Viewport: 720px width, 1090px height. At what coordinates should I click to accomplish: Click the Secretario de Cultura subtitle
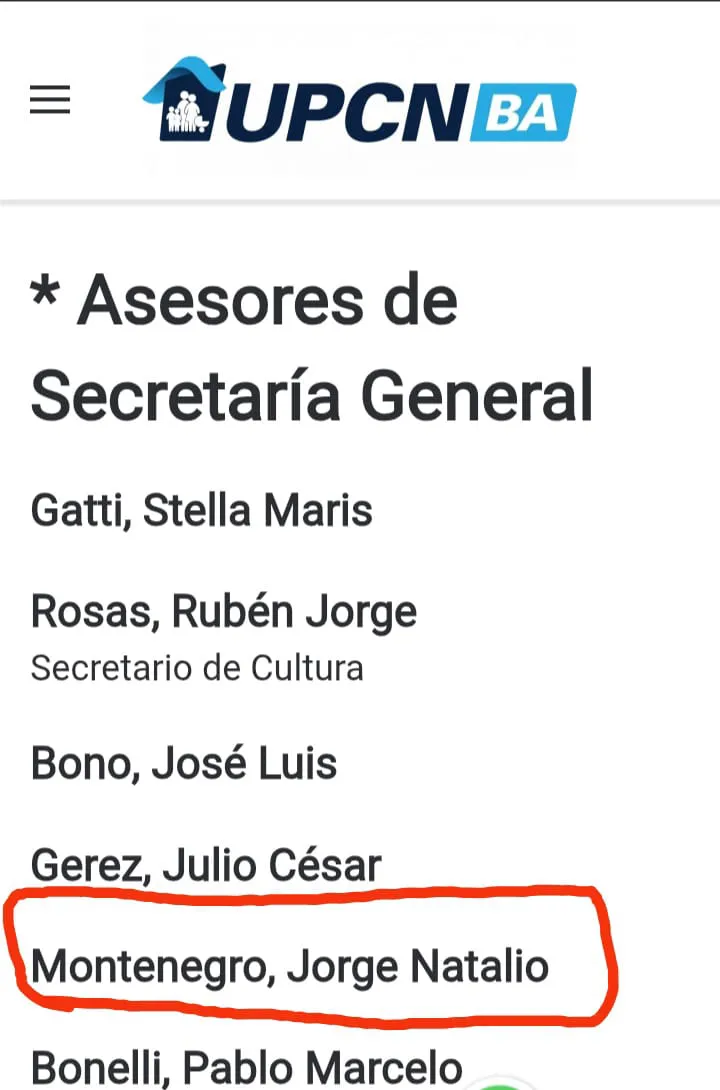coord(197,668)
